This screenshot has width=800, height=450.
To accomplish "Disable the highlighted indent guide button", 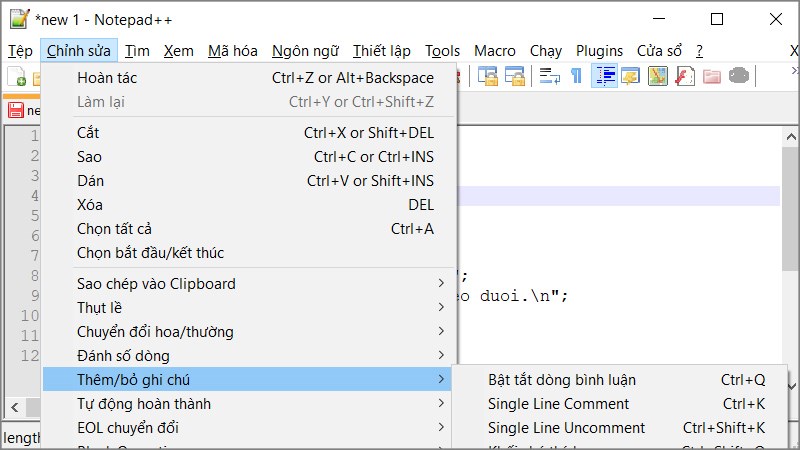I will click(604, 76).
